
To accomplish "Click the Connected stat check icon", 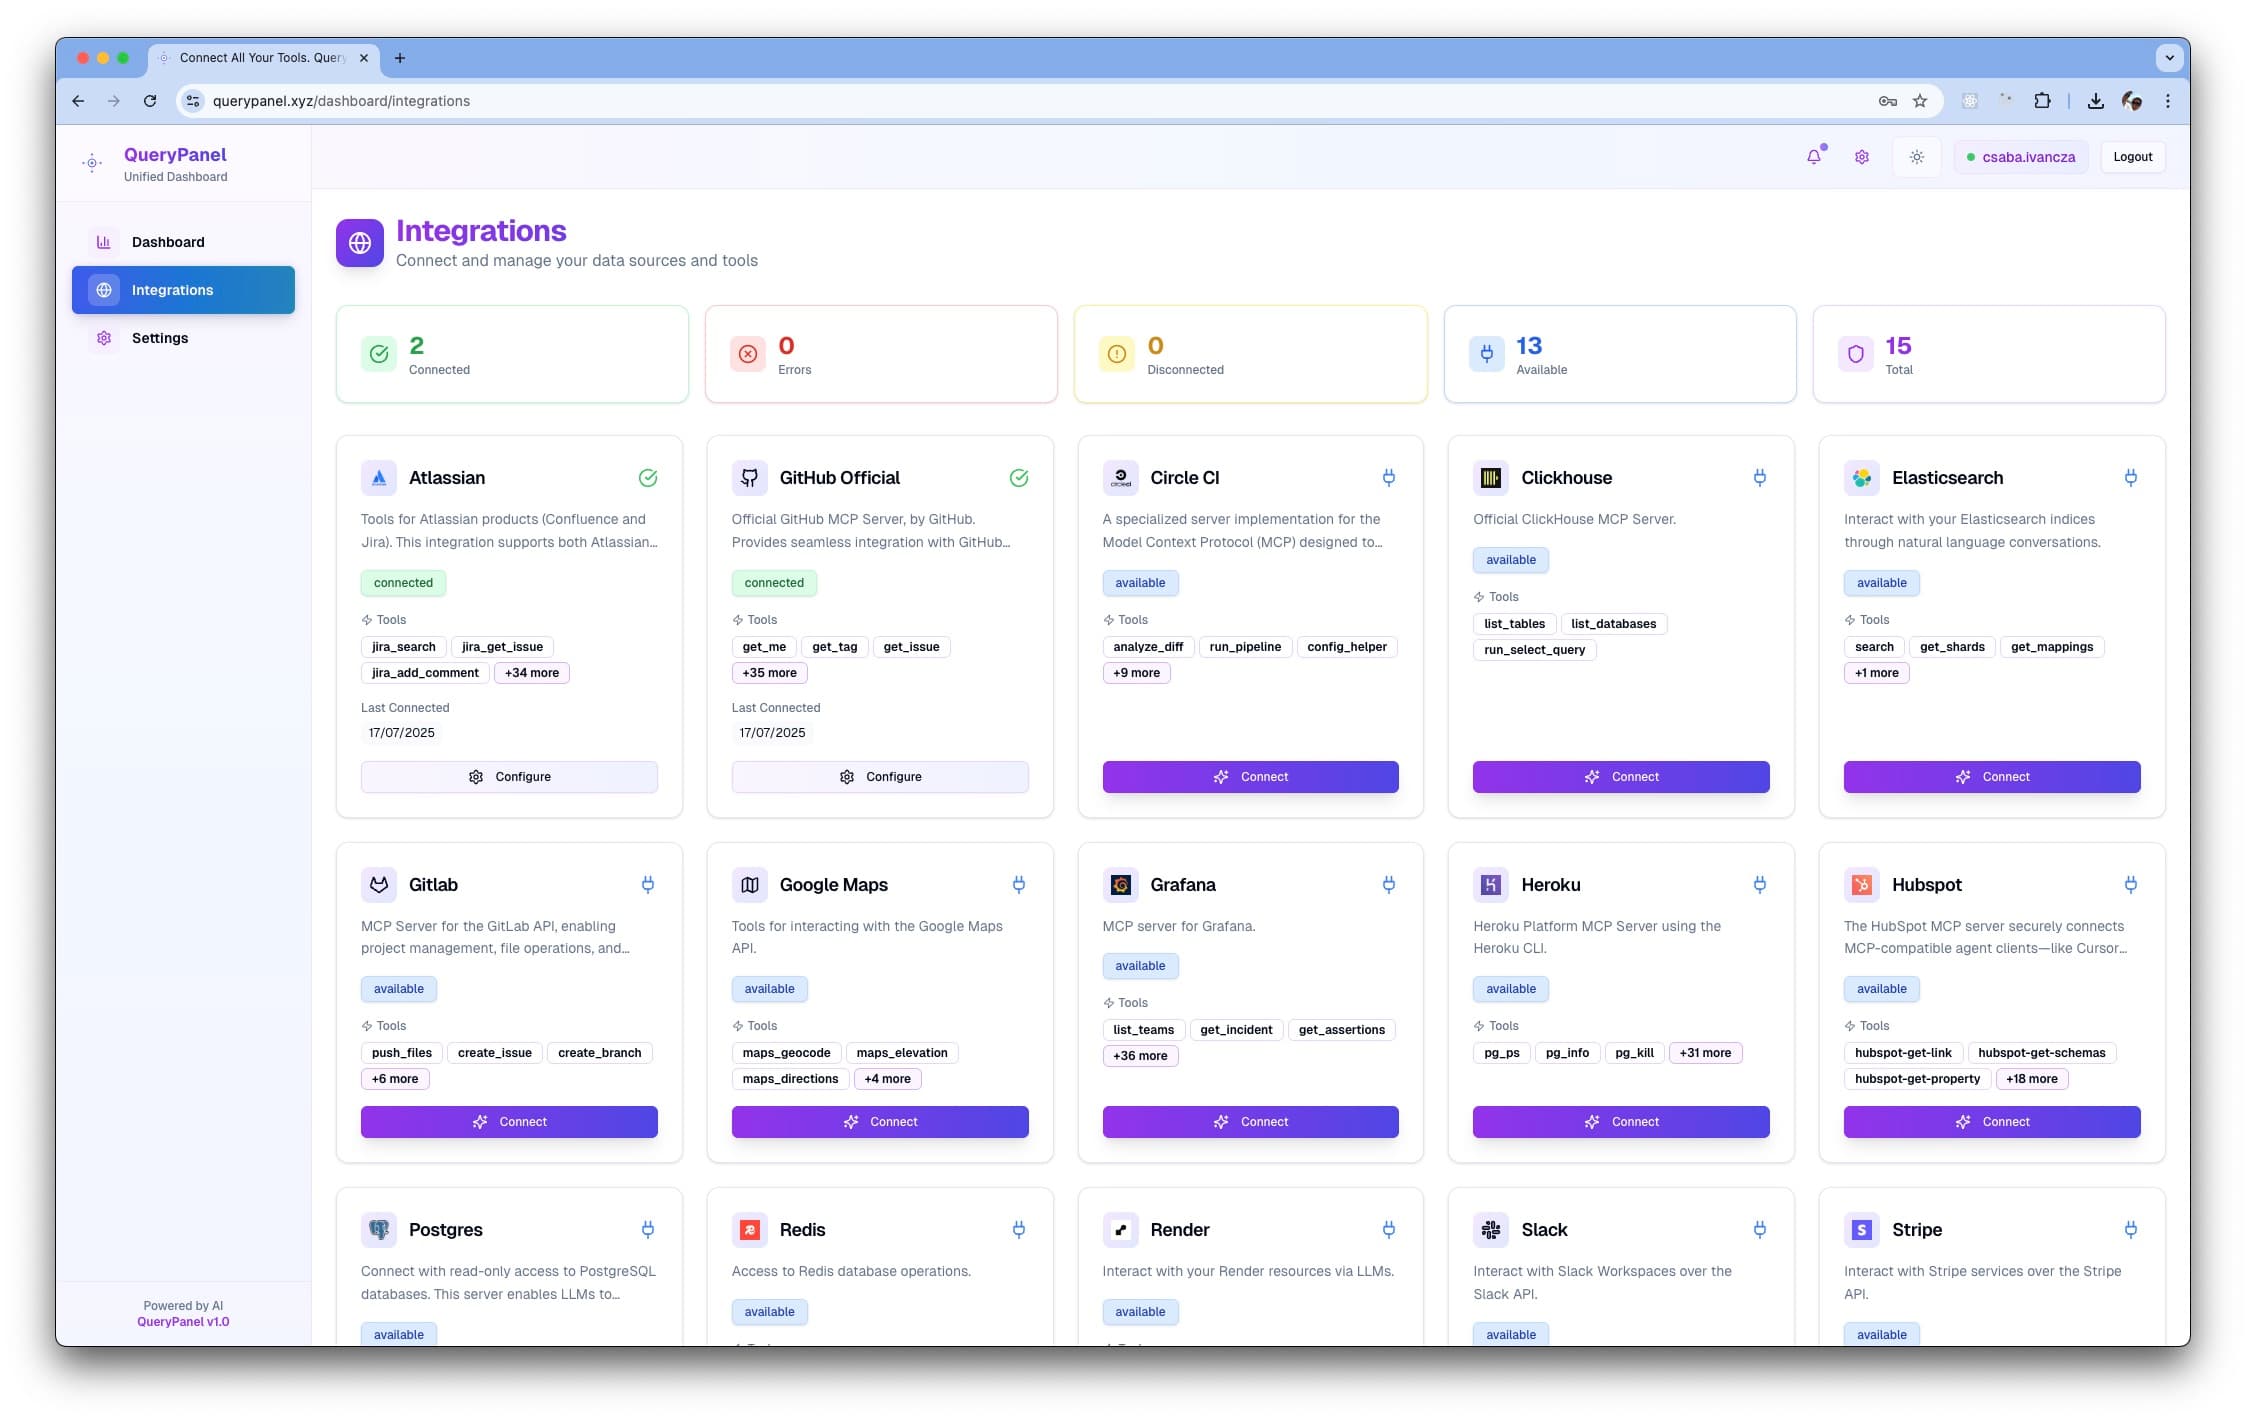I will [379, 354].
